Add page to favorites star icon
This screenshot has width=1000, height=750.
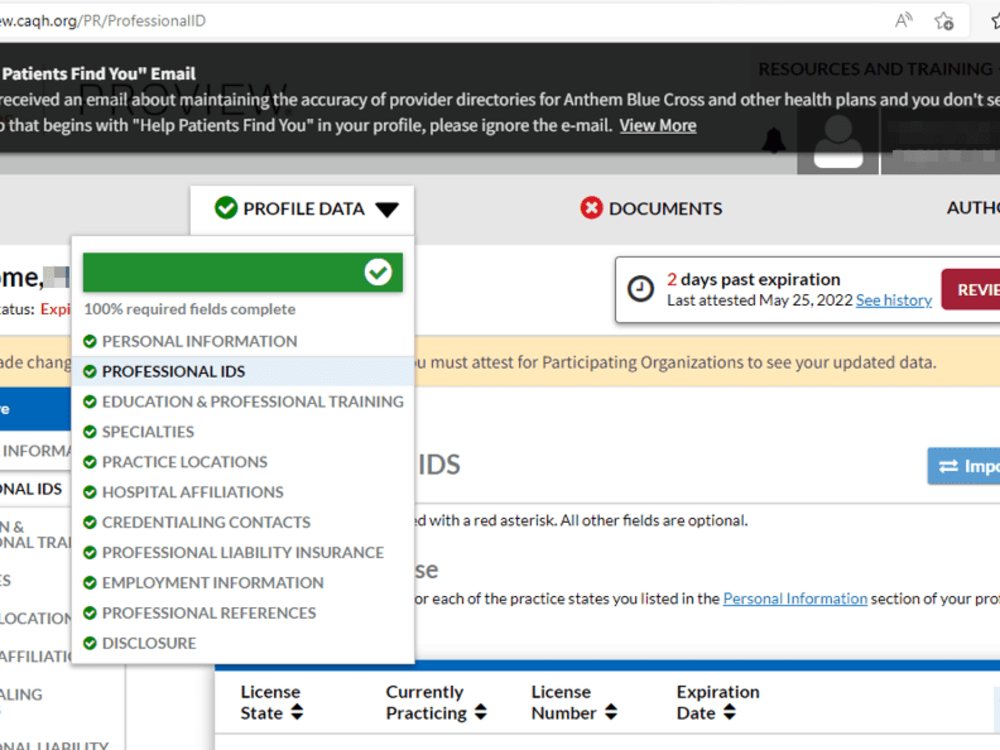coord(944,21)
